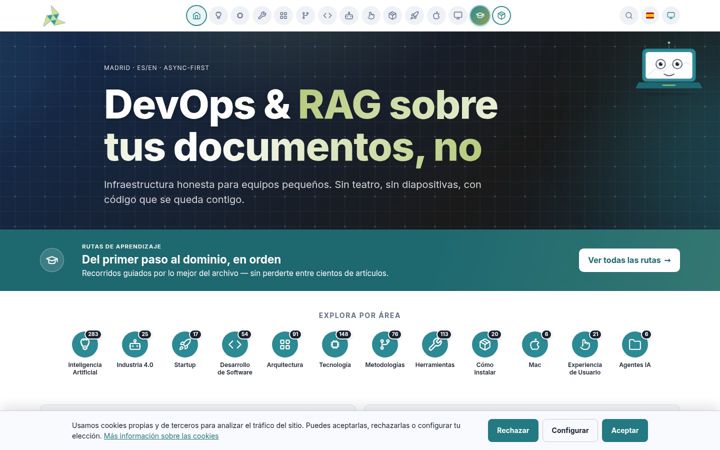Click the MADRID · ES/EN · ASYNC-FIRST text
The height and width of the screenshot is (450, 720).
coord(157,68)
